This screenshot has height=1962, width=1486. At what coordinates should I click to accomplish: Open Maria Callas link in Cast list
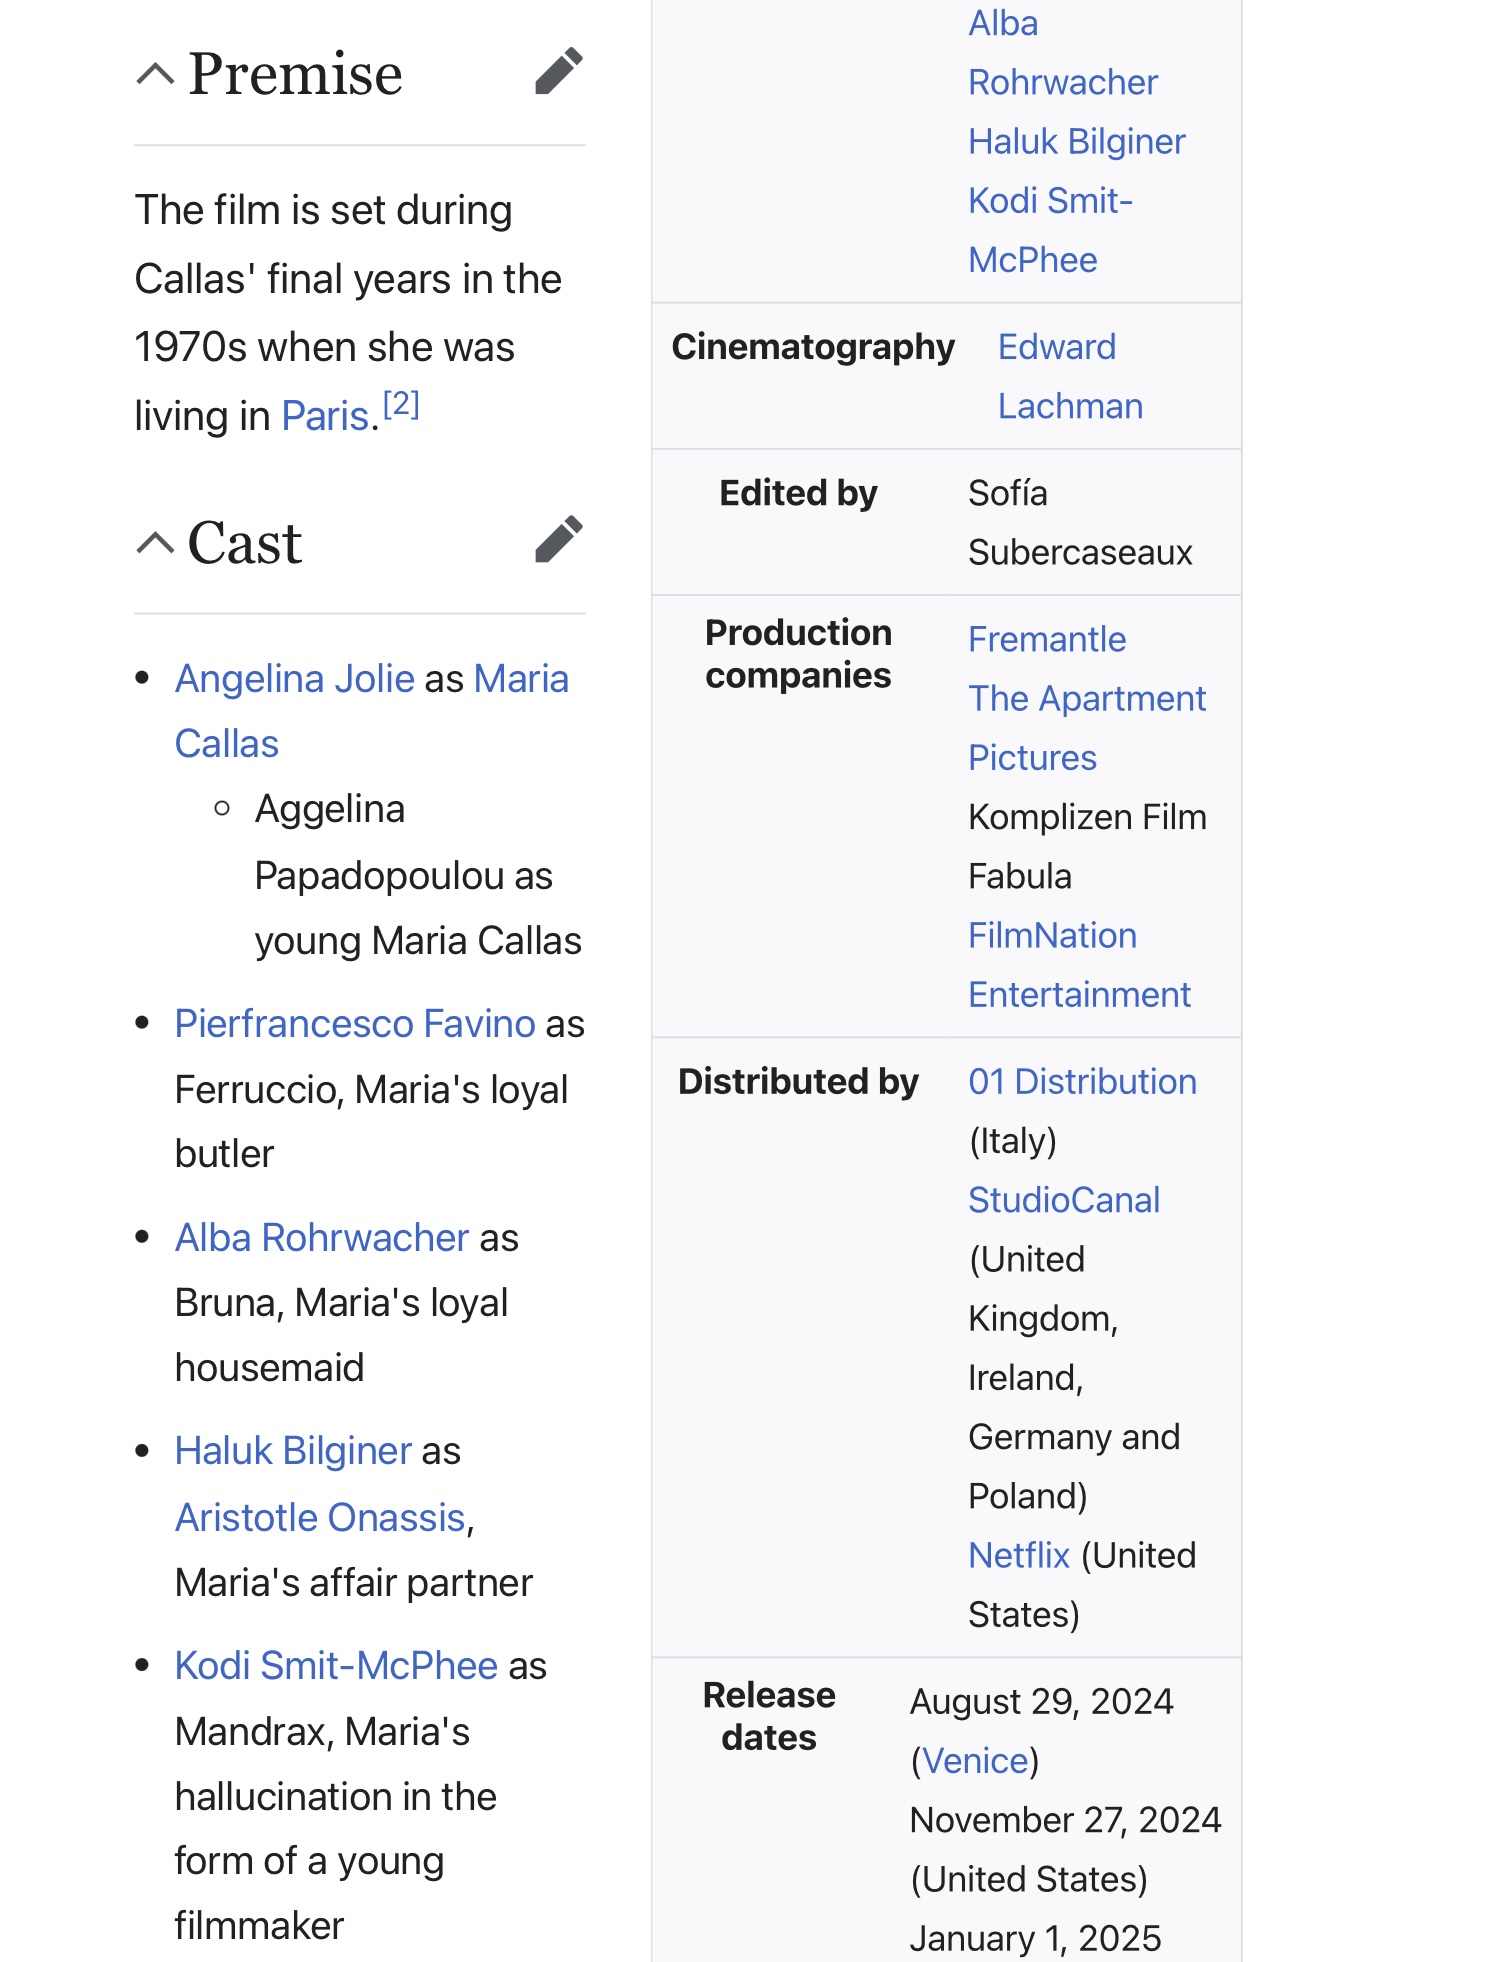(372, 711)
